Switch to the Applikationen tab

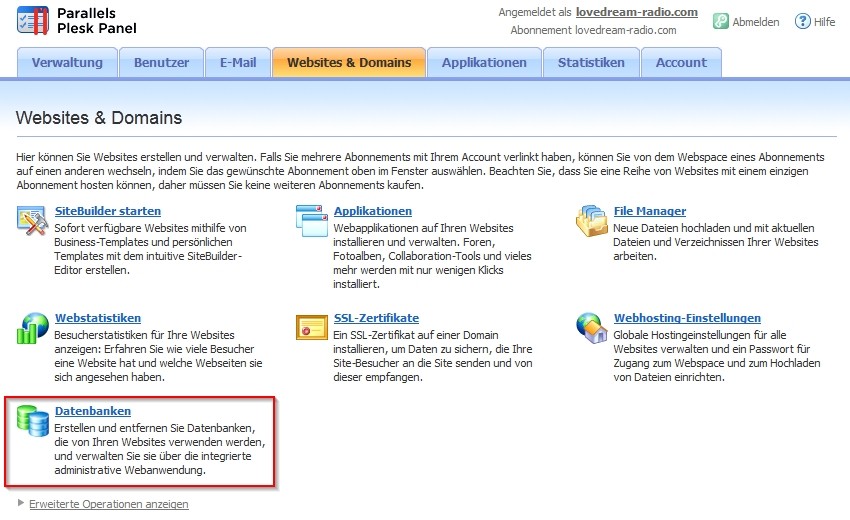click(x=484, y=62)
